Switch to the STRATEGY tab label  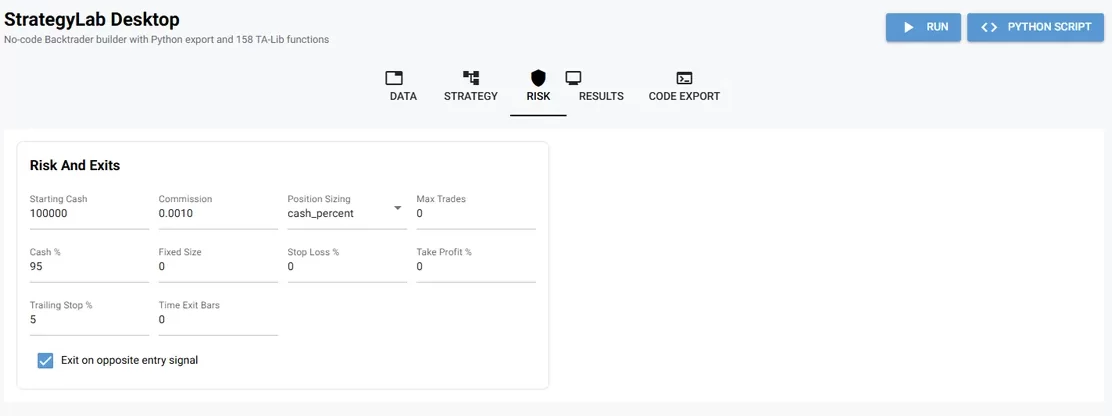pyautogui.click(x=471, y=96)
